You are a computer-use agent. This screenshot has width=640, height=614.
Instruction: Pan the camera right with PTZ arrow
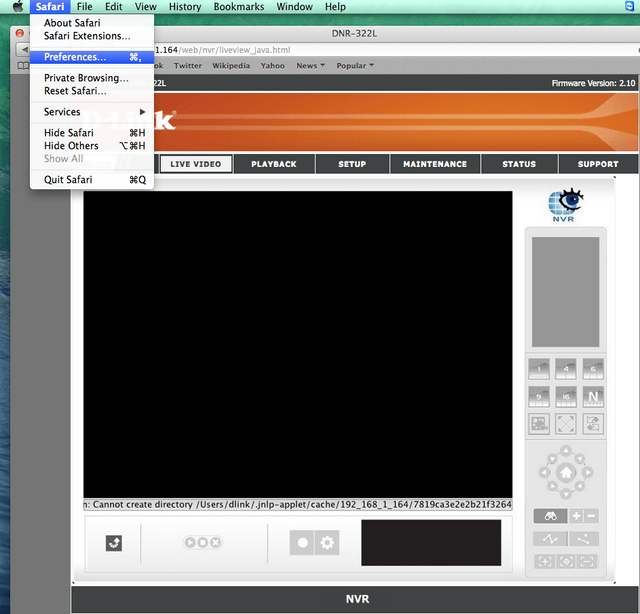point(588,473)
